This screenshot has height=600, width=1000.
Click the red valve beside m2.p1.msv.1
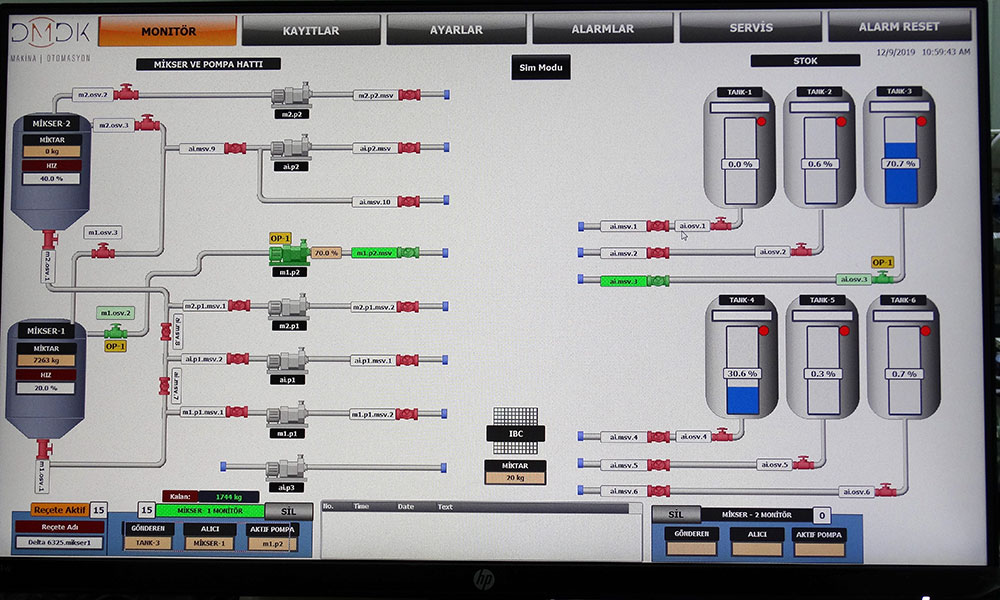tap(239, 305)
